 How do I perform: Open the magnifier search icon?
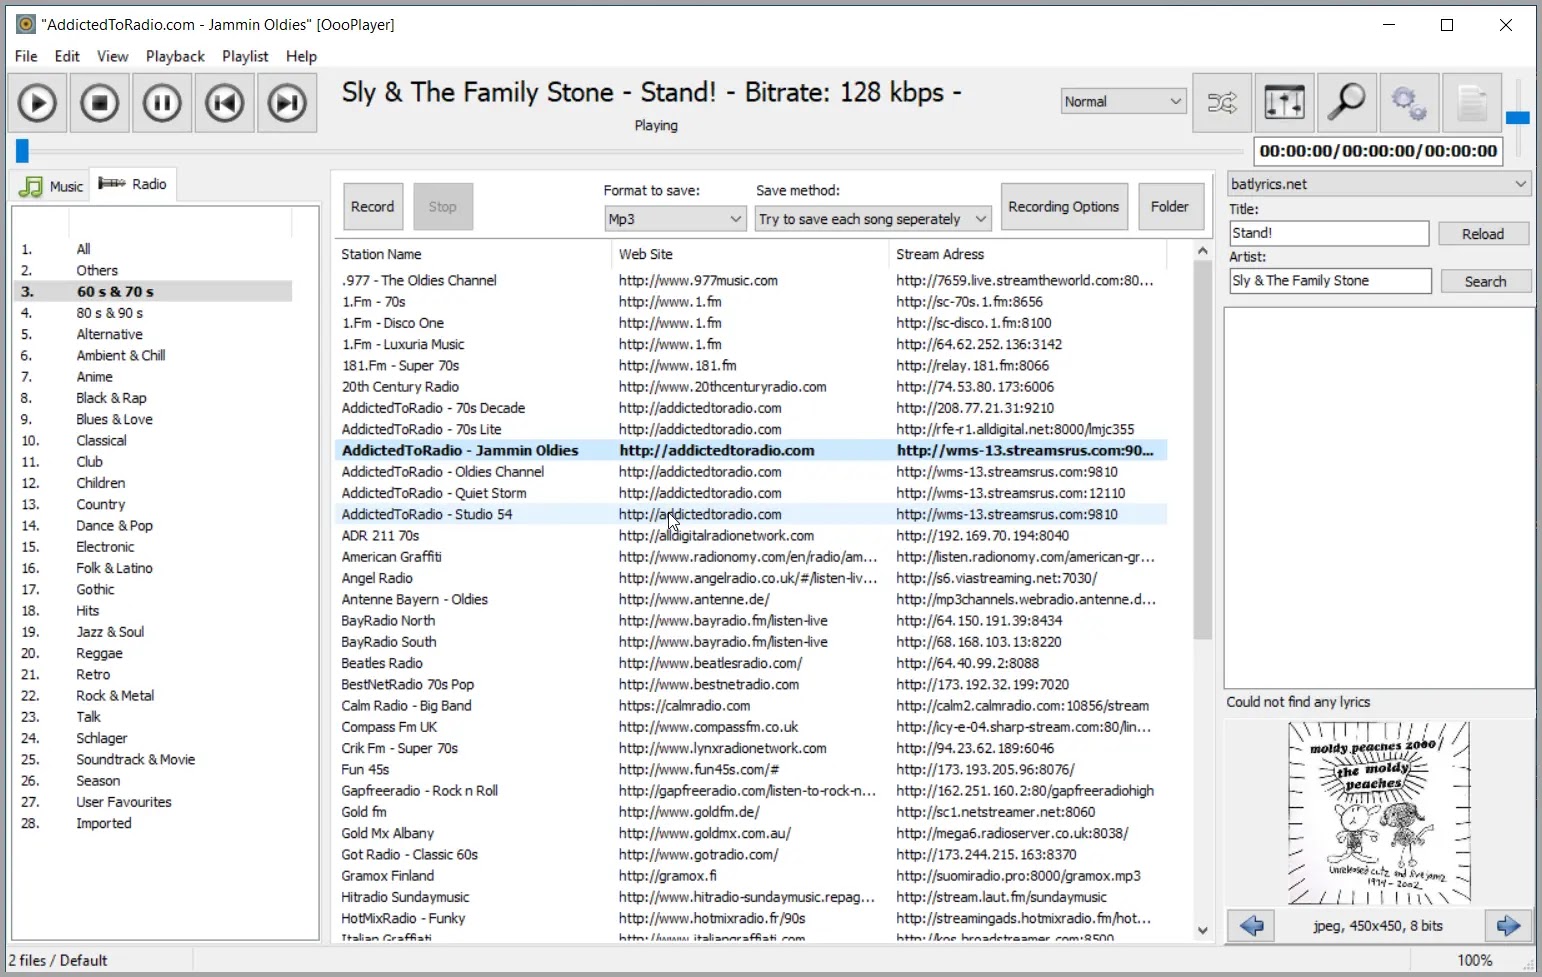coord(1346,103)
